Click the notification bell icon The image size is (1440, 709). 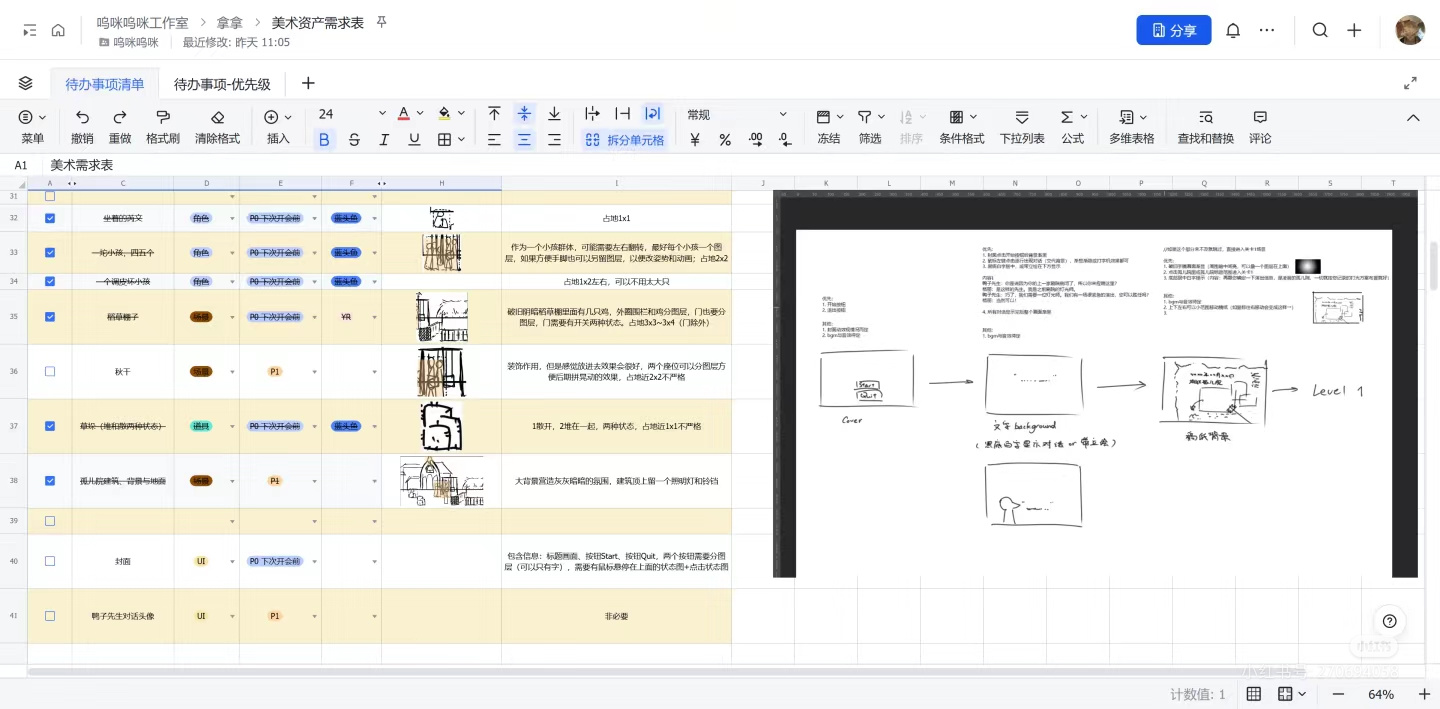click(1233, 30)
